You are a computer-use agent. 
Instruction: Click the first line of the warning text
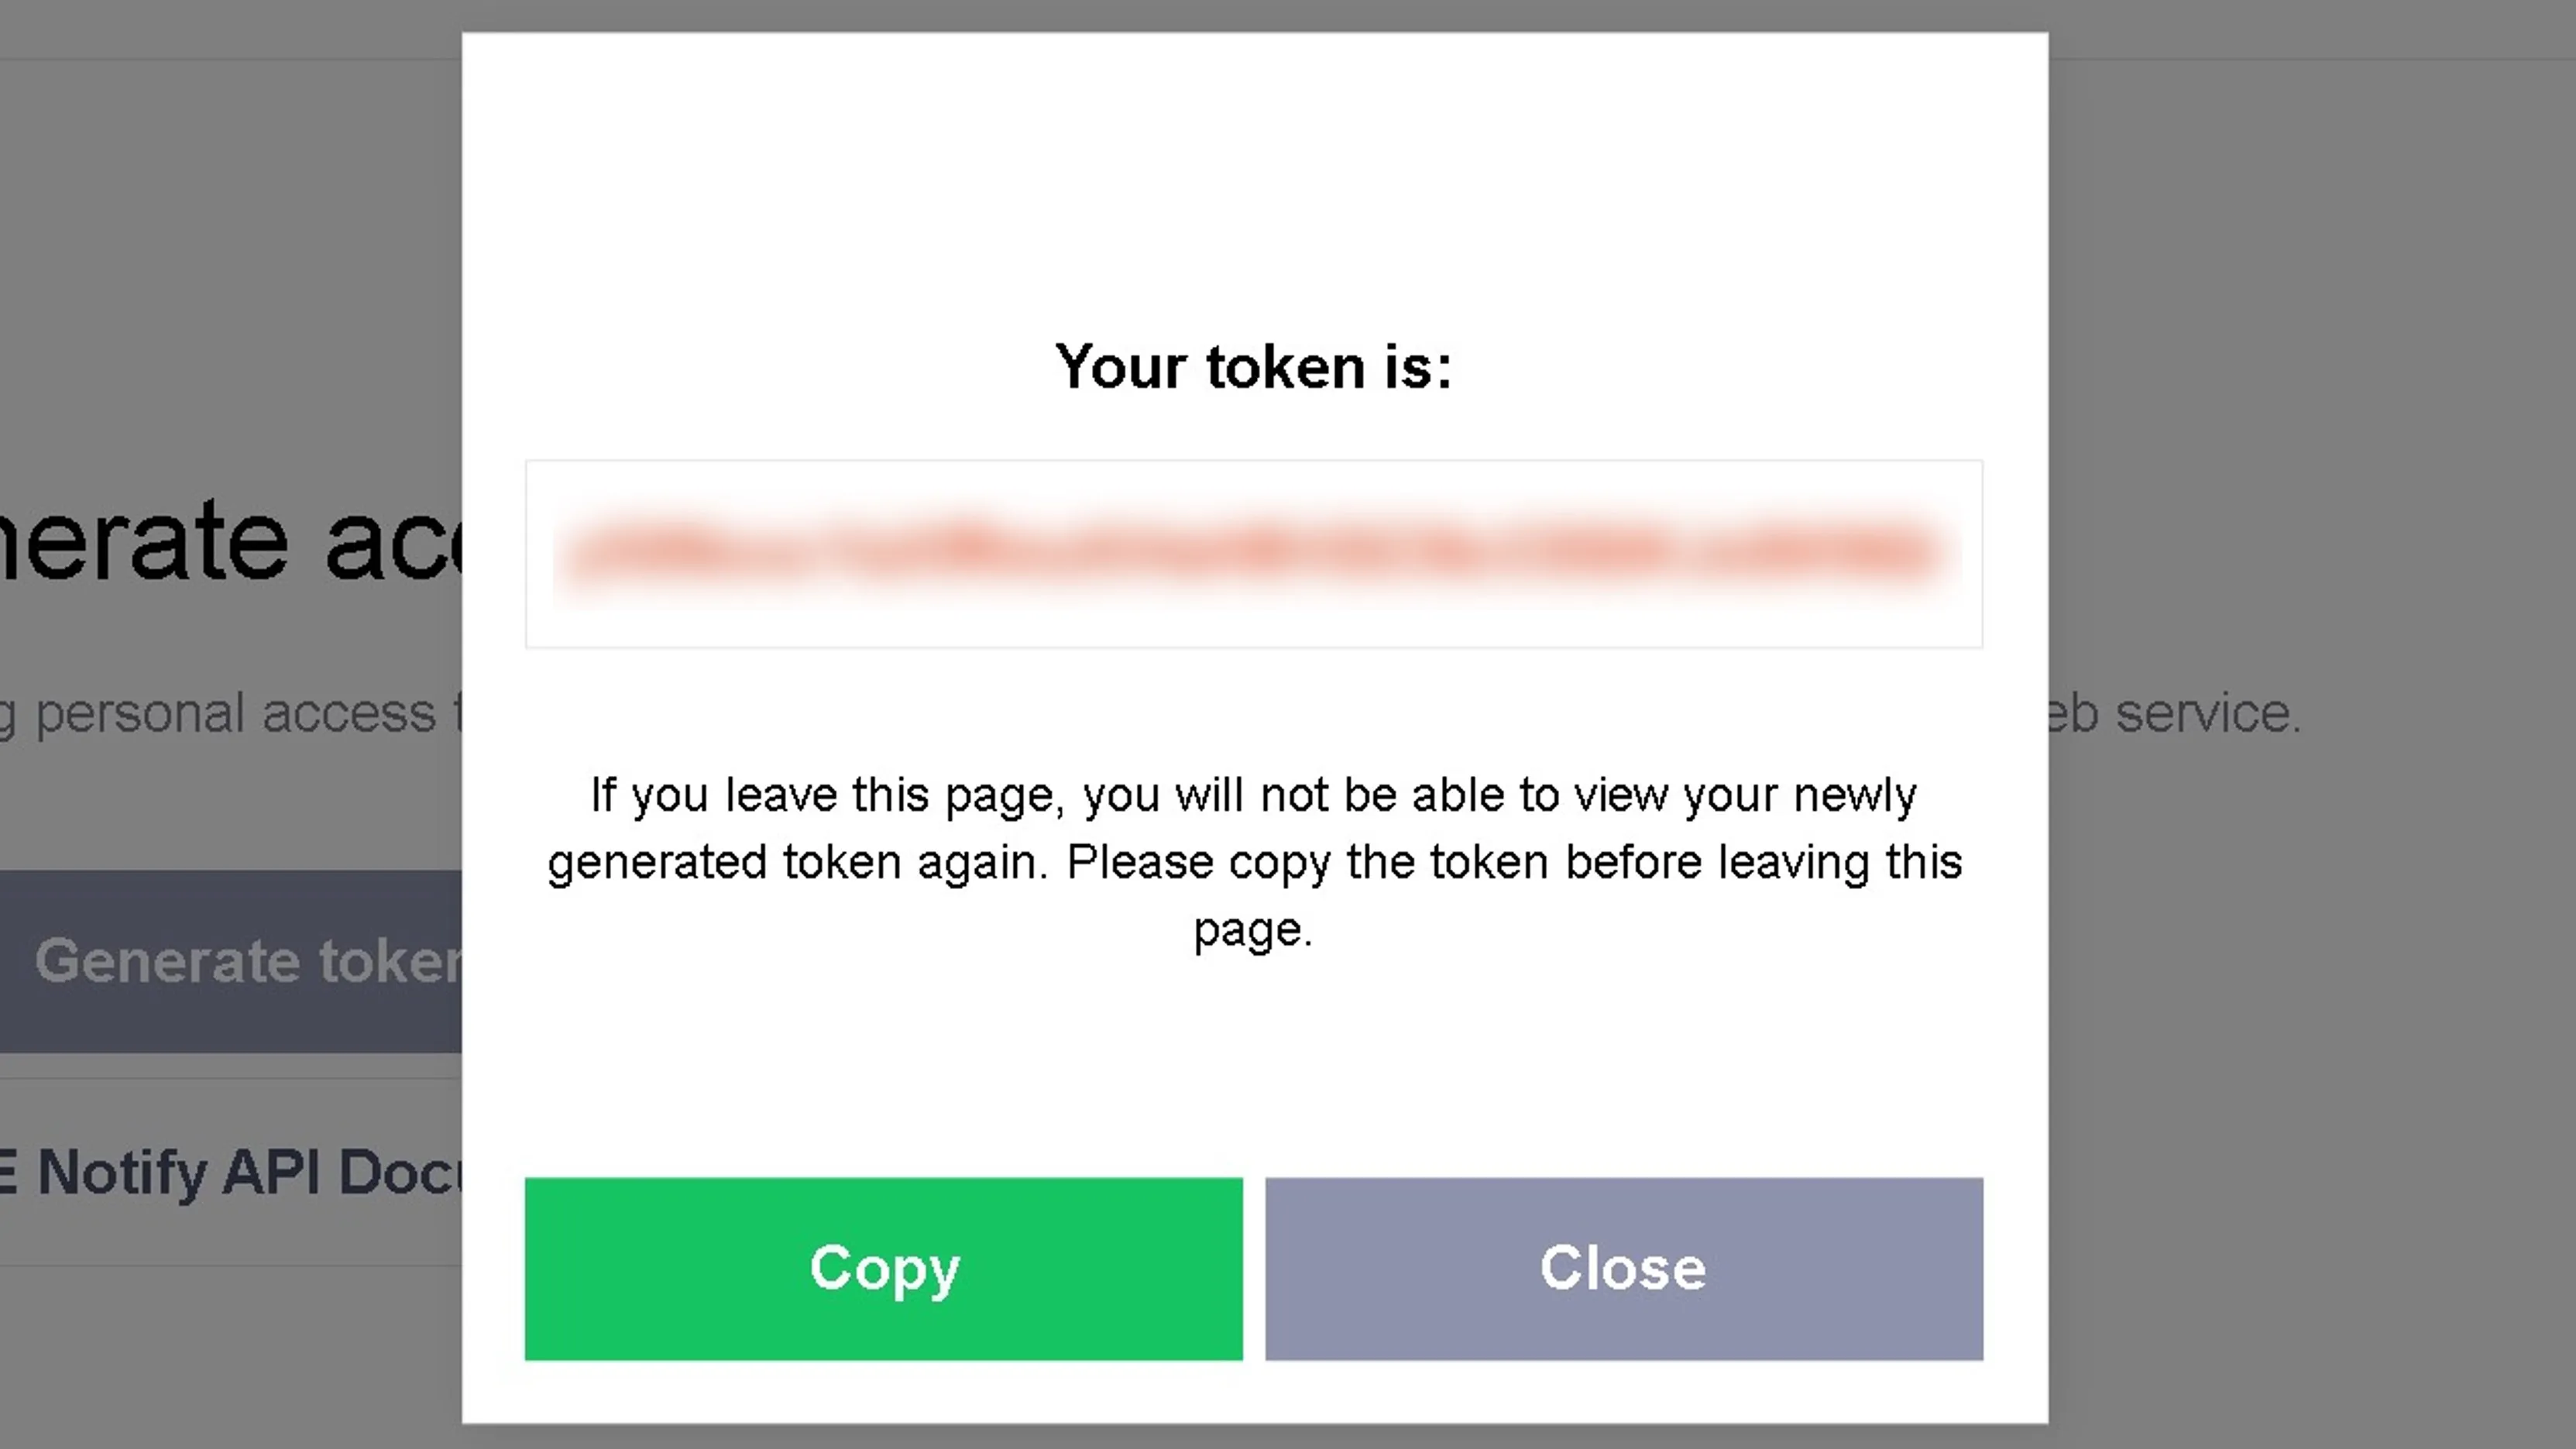tap(1253, 795)
